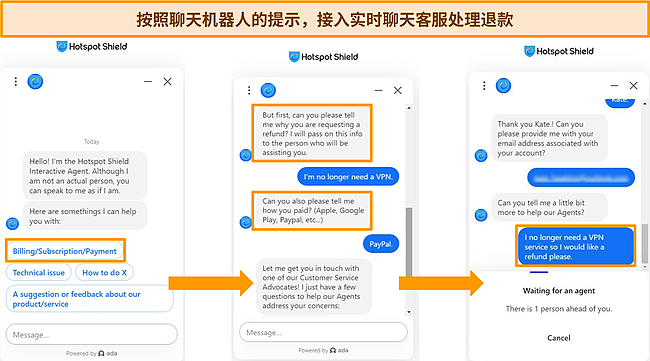Click scrollbar thumb in middle chat

409,242
